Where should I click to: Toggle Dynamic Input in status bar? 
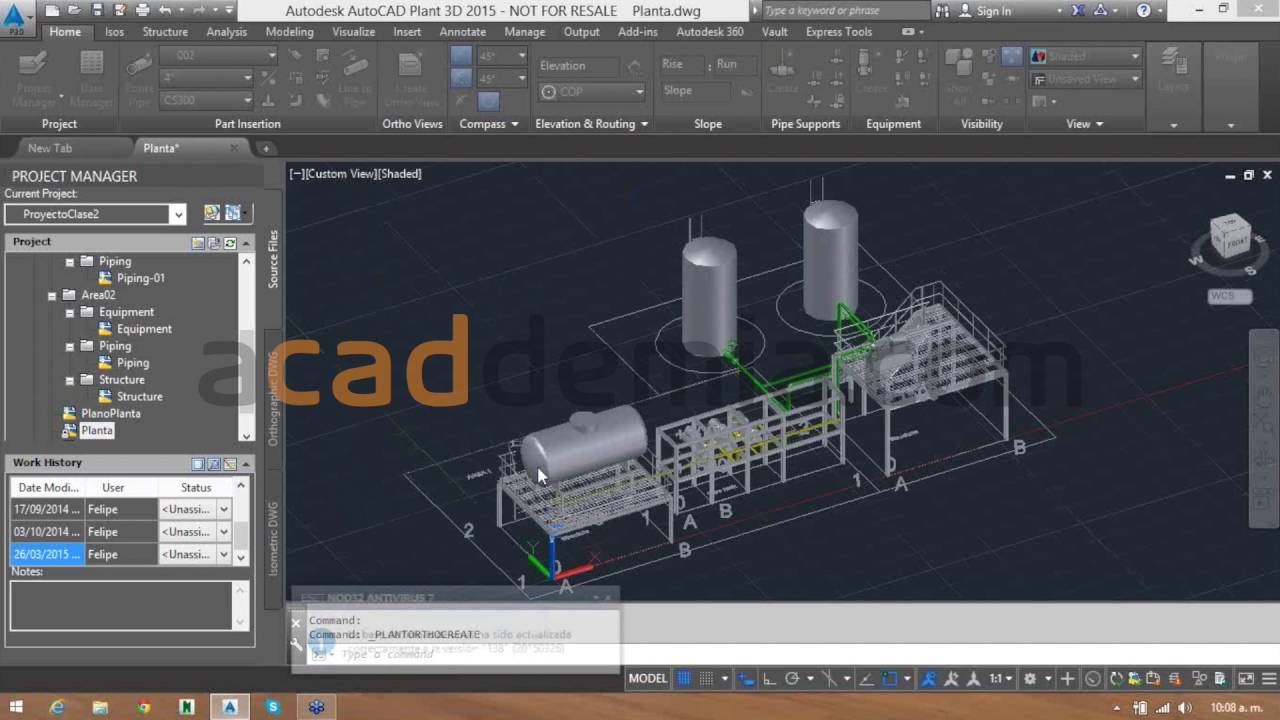tap(746, 679)
